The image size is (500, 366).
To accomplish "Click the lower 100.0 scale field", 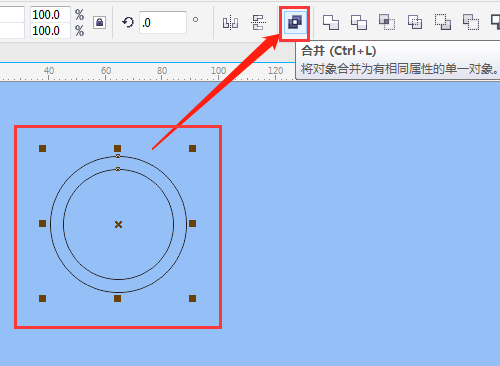I will pyautogui.click(x=50, y=31).
